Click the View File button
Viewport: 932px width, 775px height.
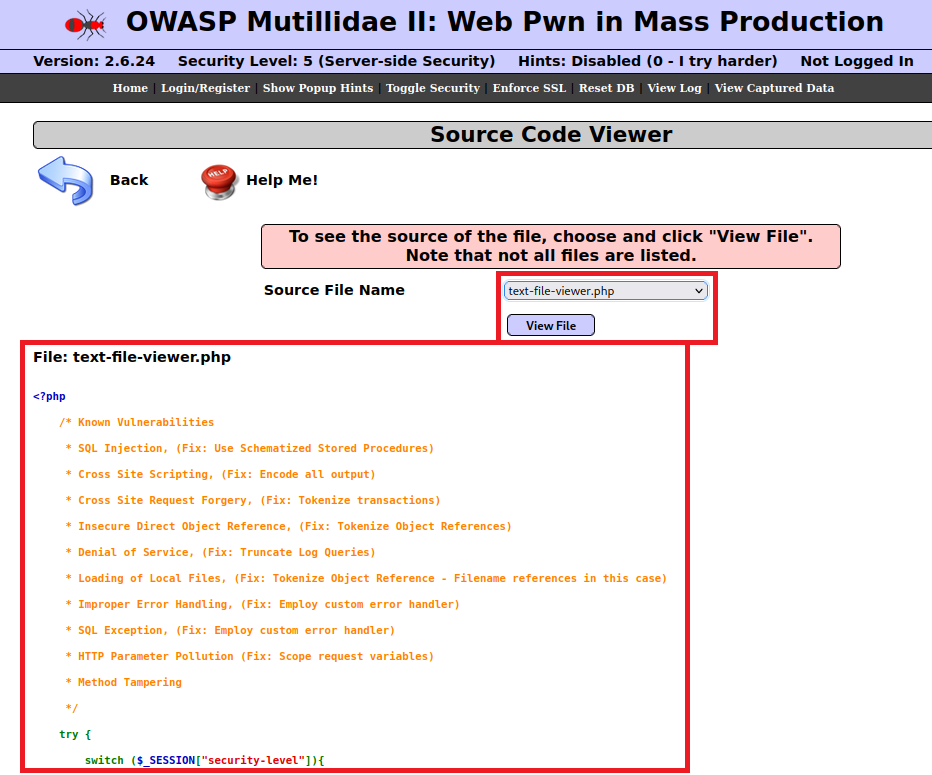tap(550, 326)
